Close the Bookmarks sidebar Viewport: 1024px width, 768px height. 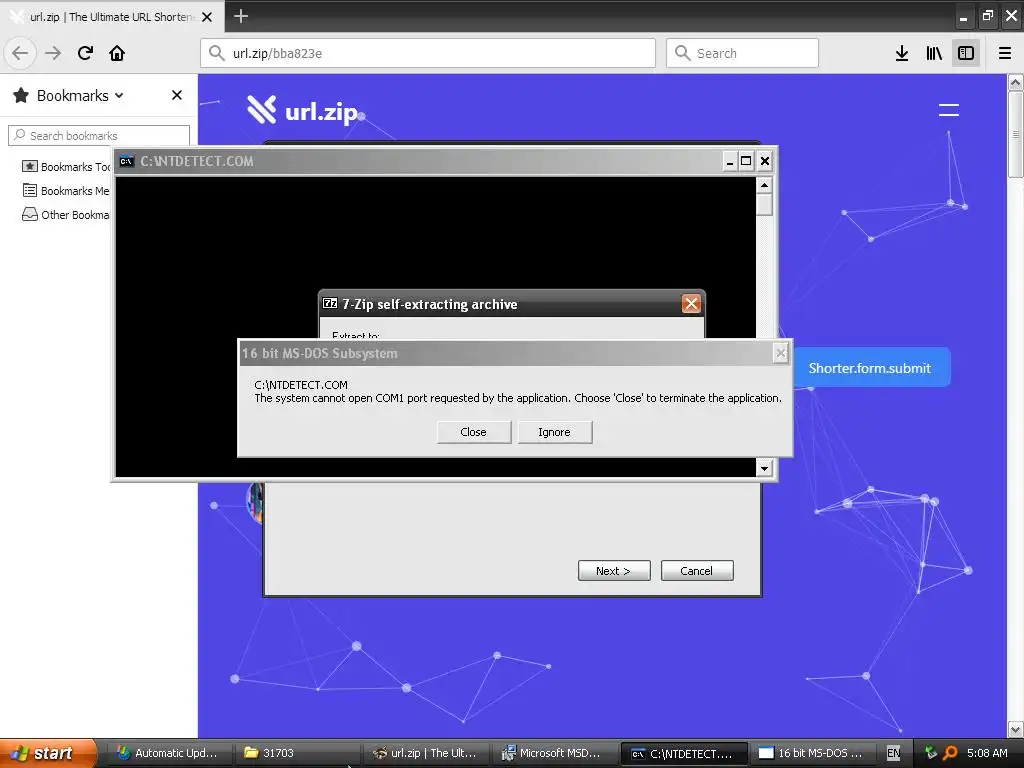[176, 95]
